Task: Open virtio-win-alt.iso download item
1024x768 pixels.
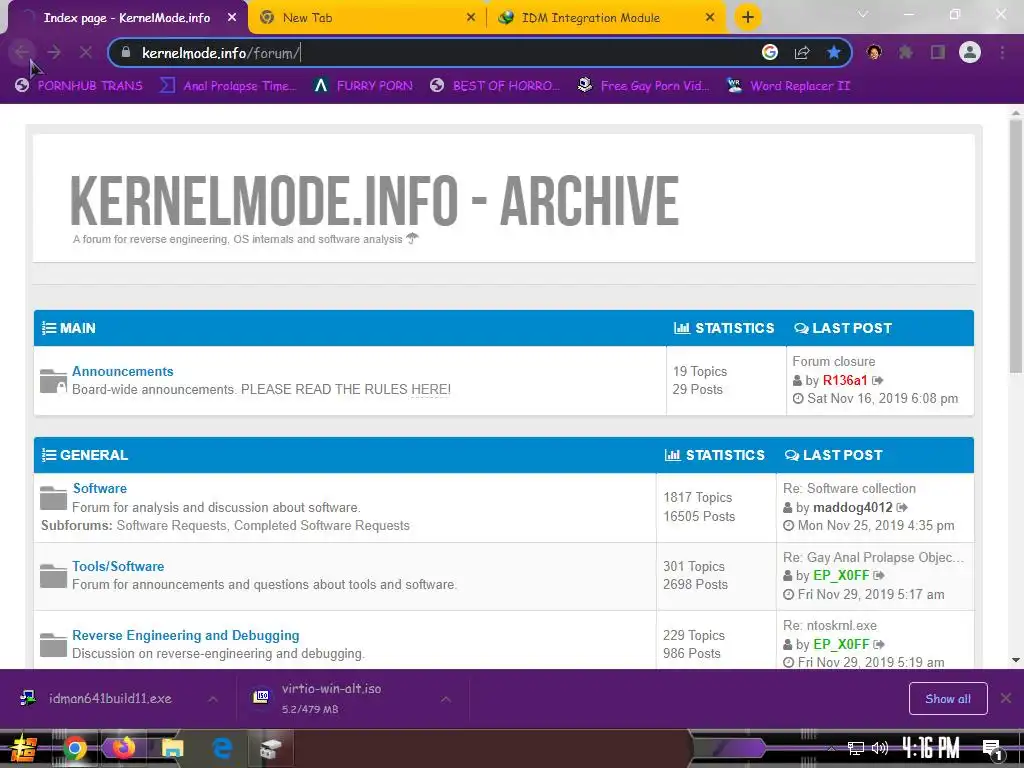Action: (331, 698)
